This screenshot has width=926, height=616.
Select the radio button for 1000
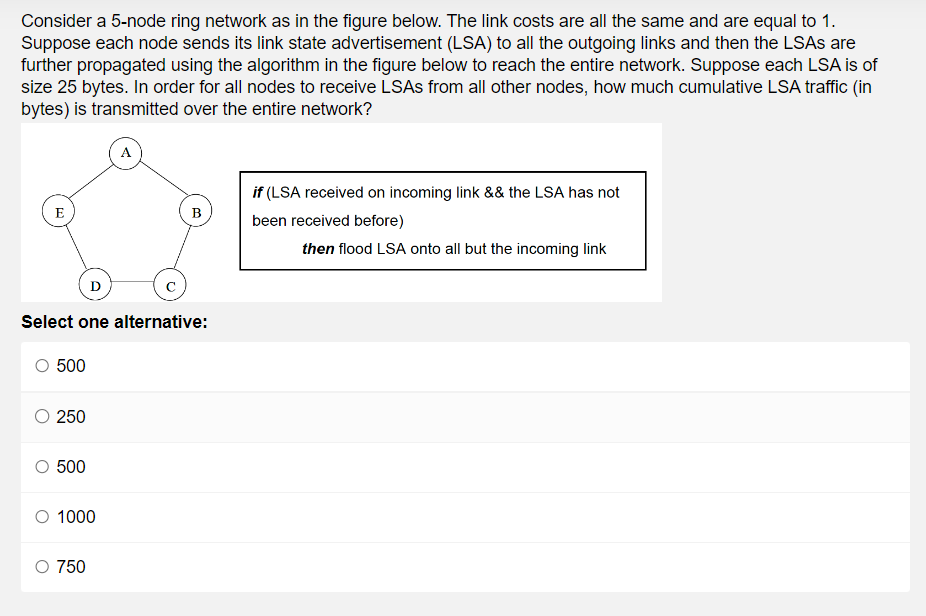click(42, 516)
